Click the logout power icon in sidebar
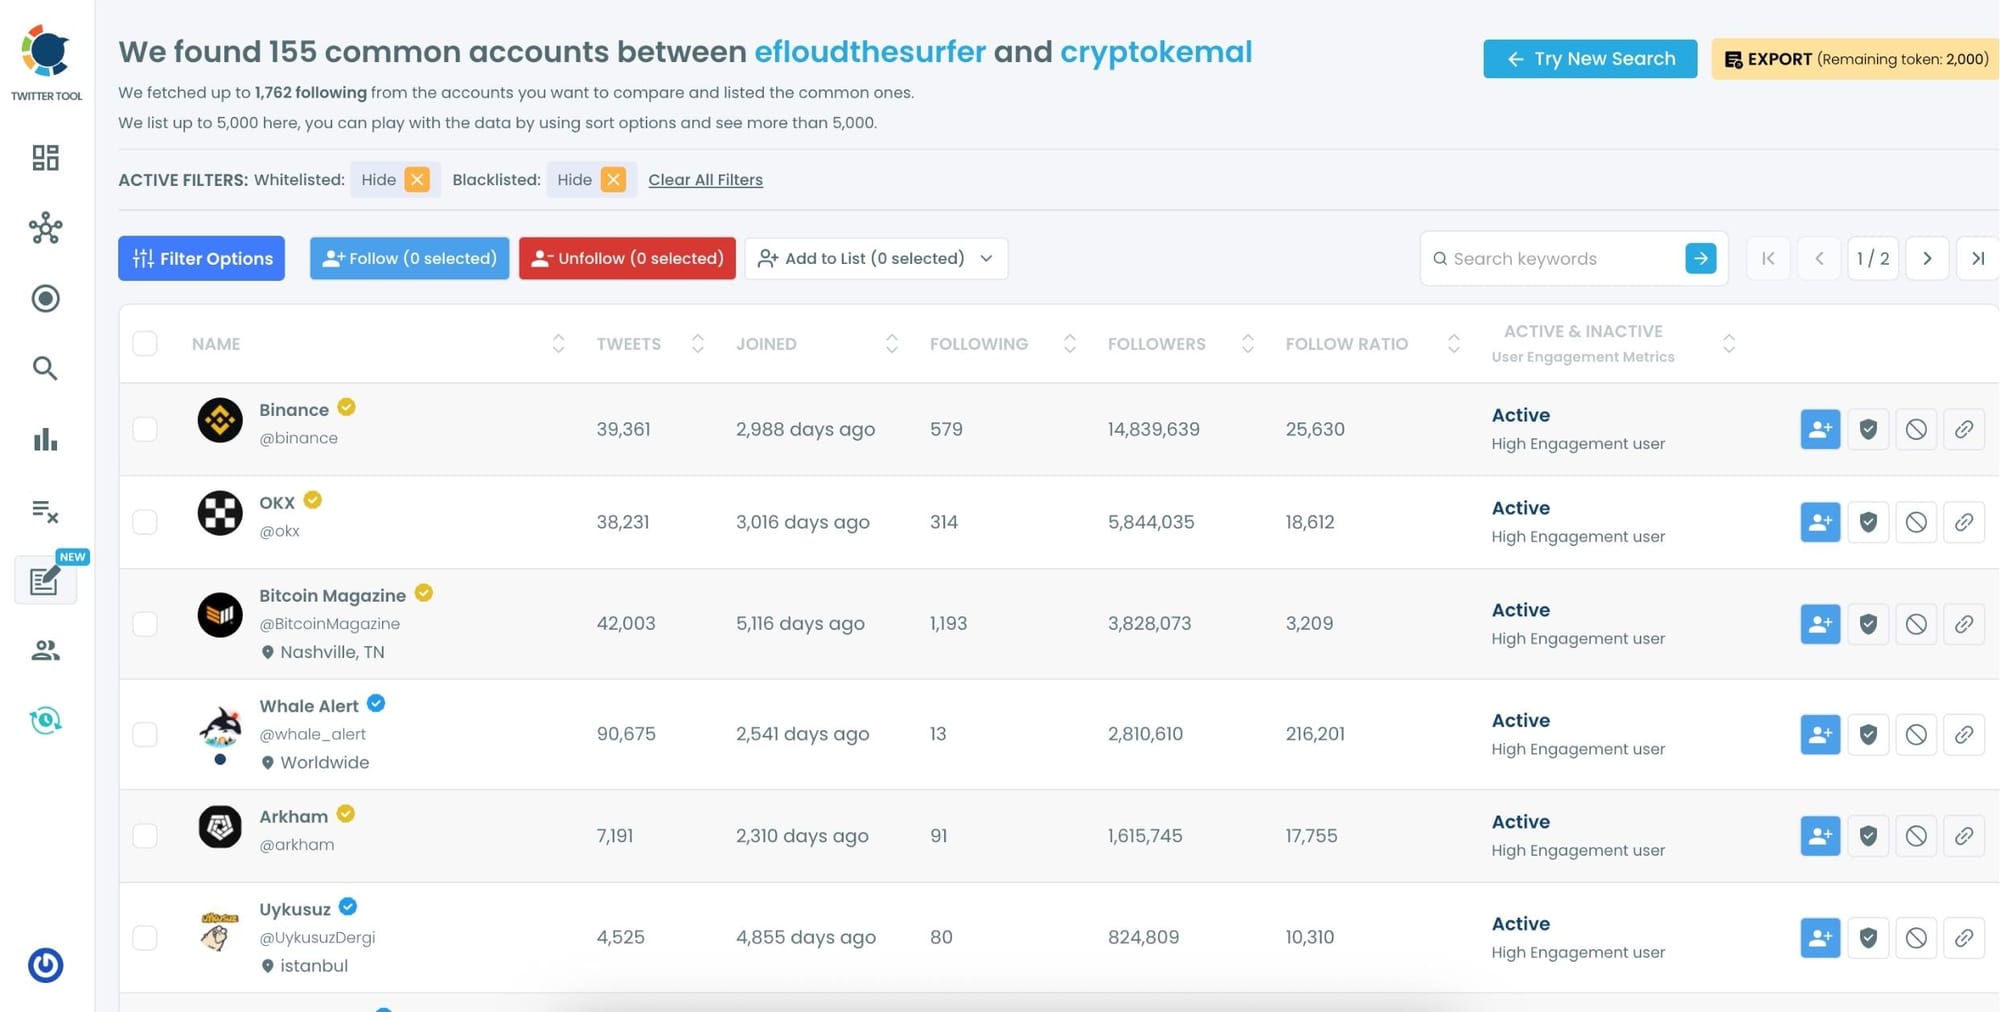Viewport: 2000px width, 1012px height. coord(44,966)
